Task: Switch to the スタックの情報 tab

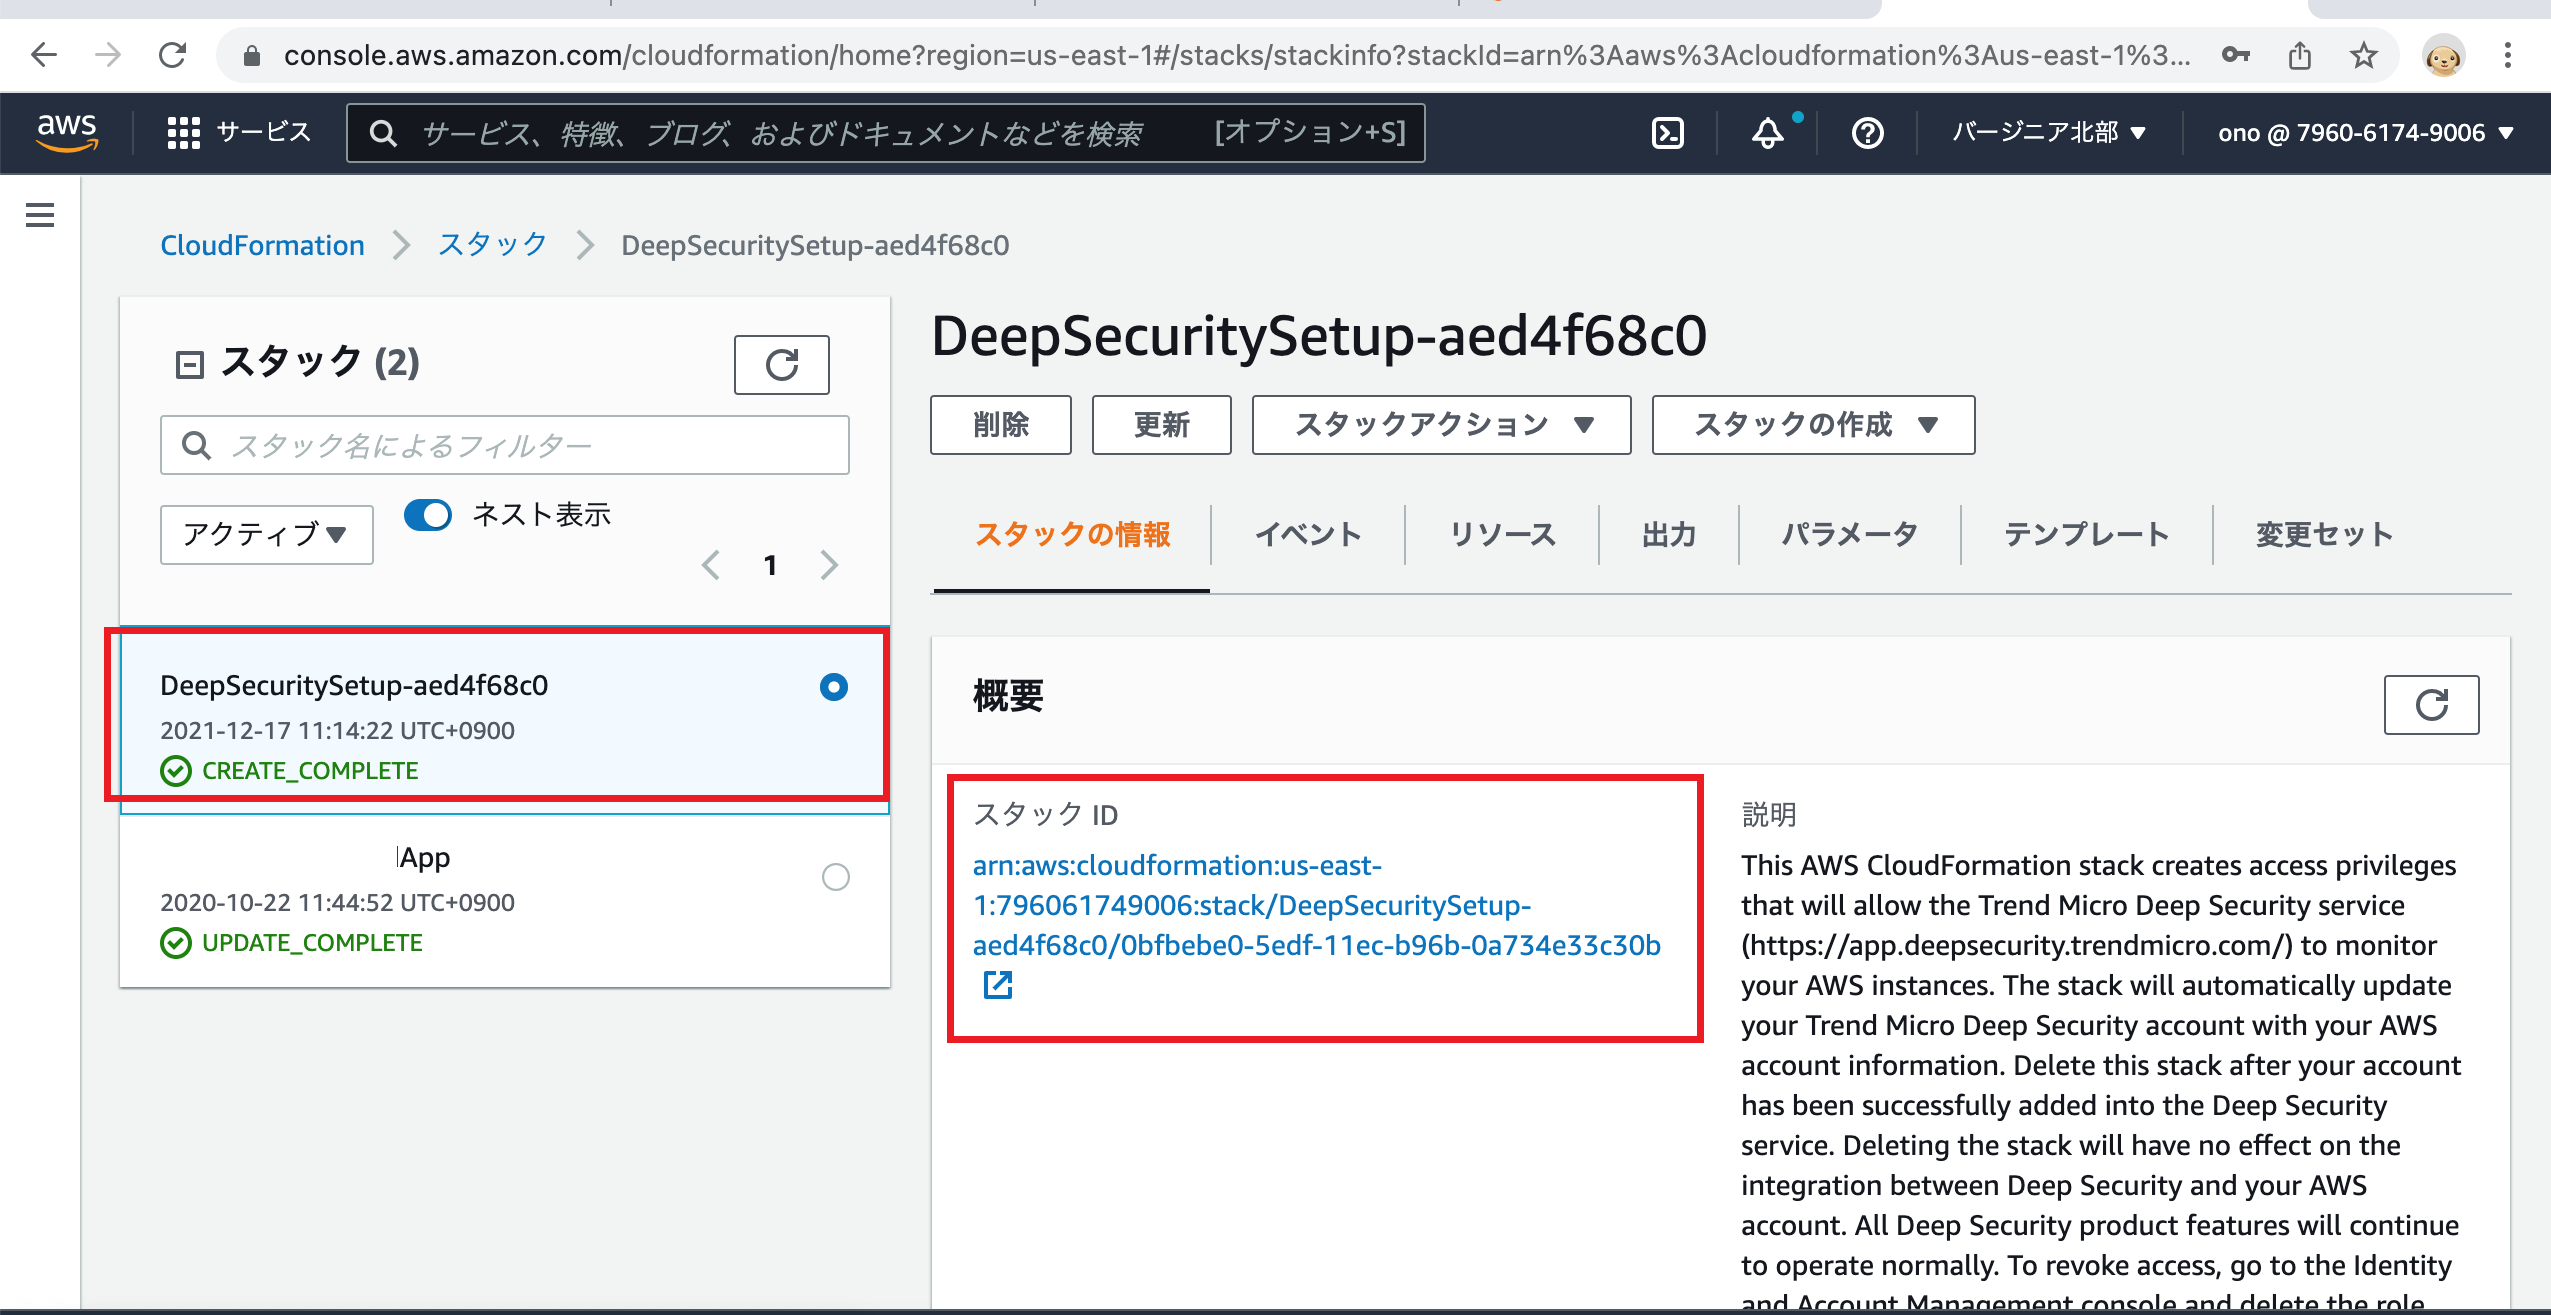Action: [1072, 535]
